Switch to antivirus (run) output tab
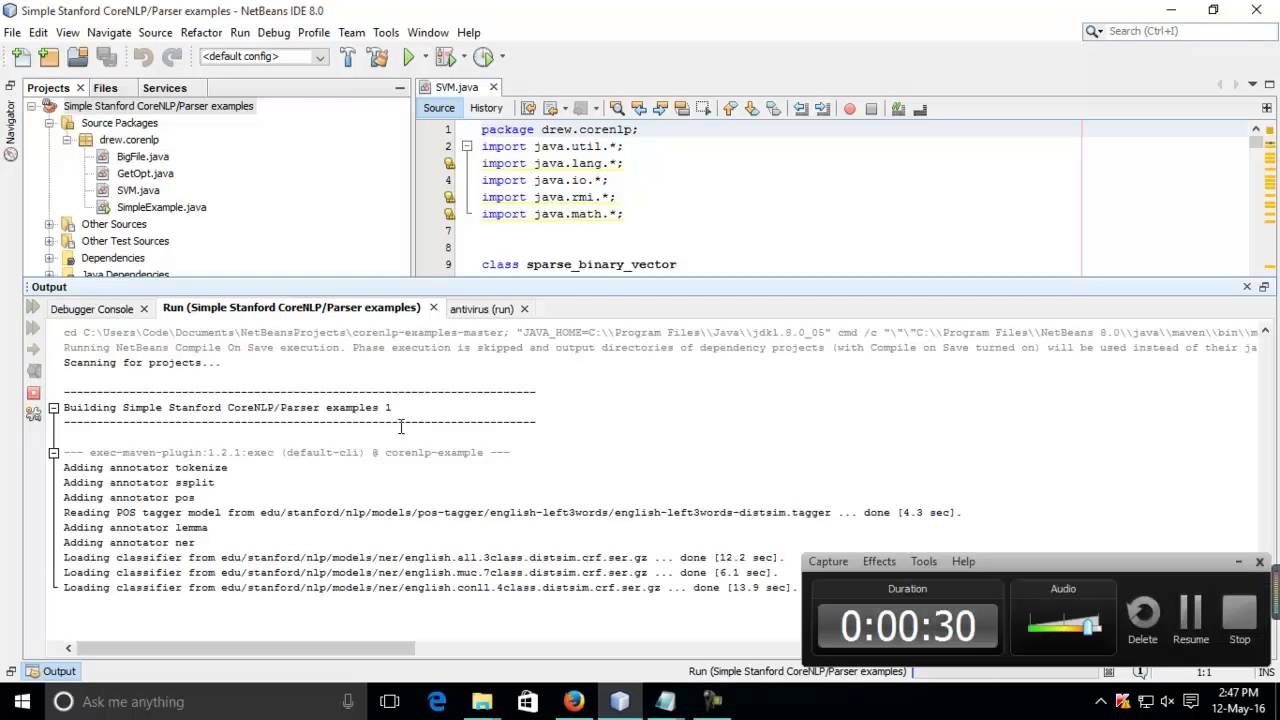Viewport: 1280px width, 720px height. click(x=481, y=309)
